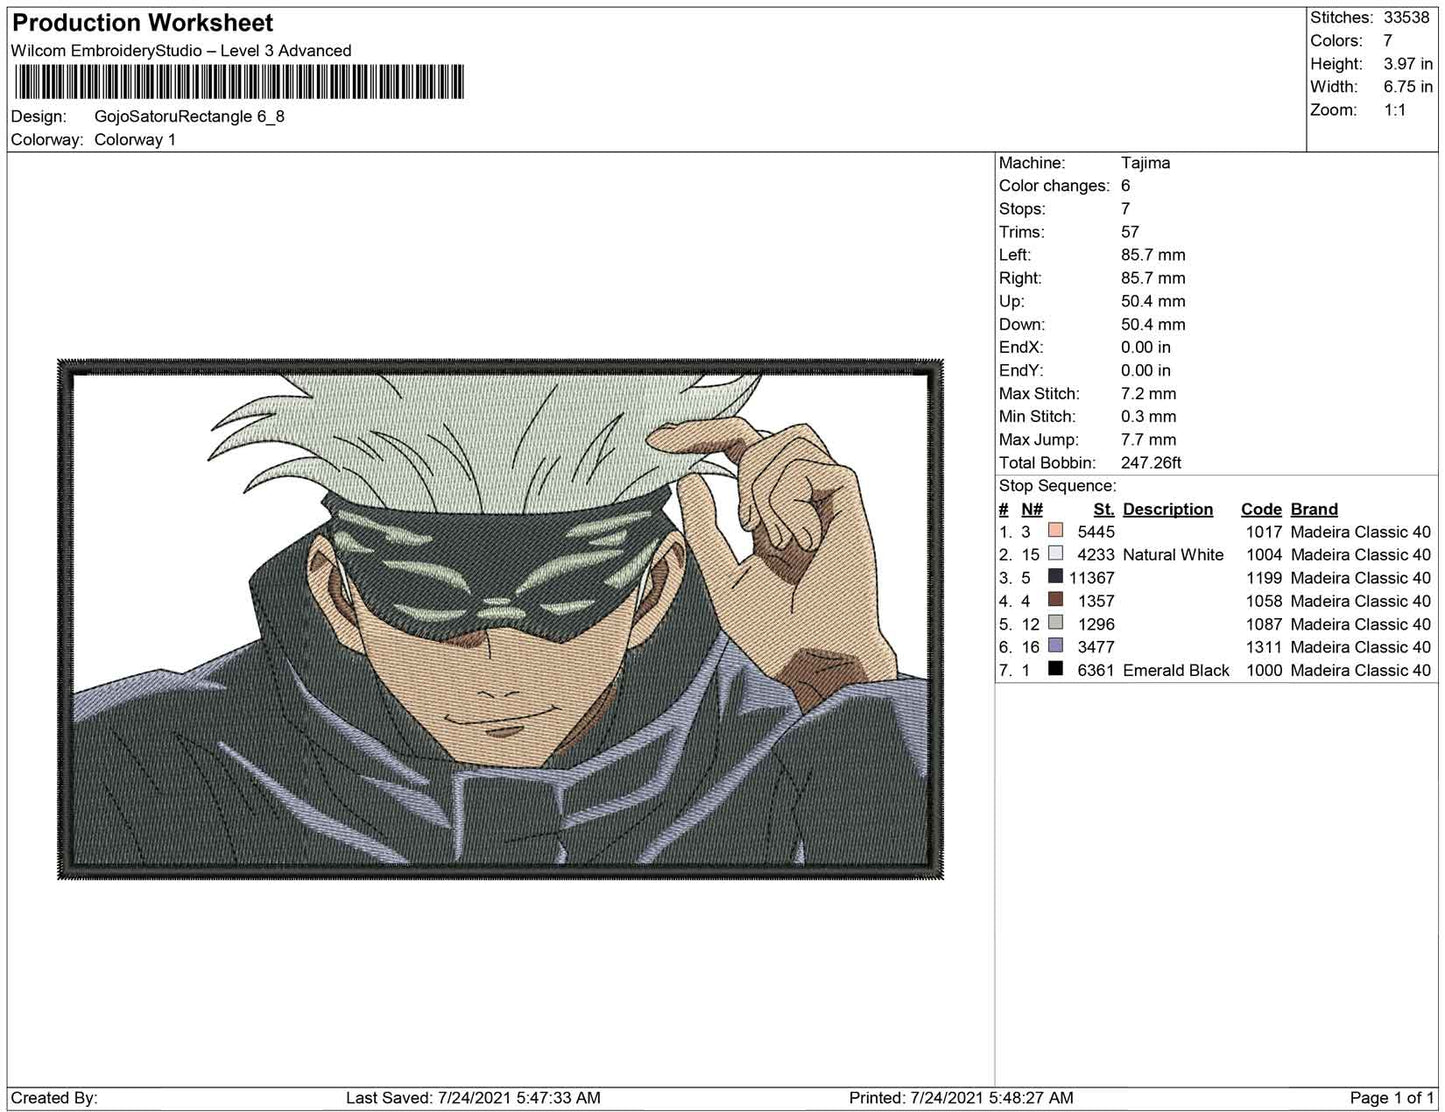Click the Natural White color swatch
The width and height of the screenshot is (1445, 1112).
[x=1055, y=554]
